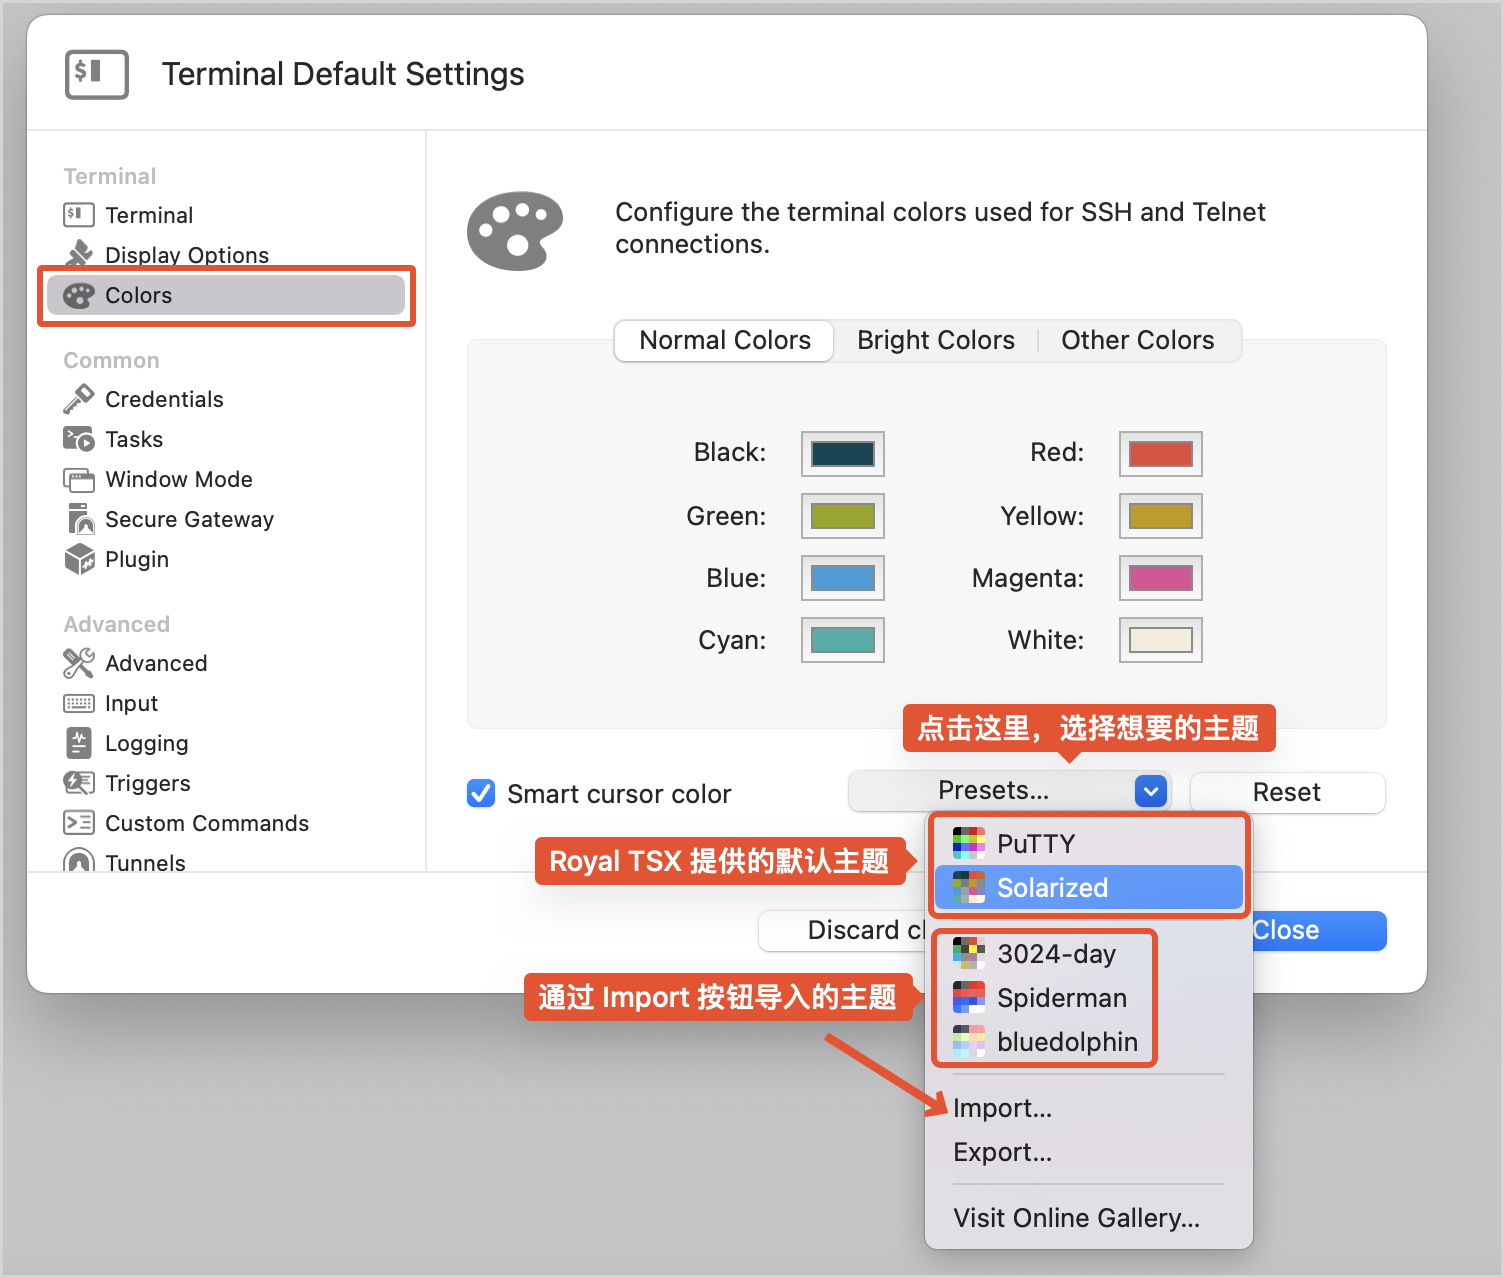
Task: Open Visit Online Gallery… entry
Action: tap(1077, 1218)
